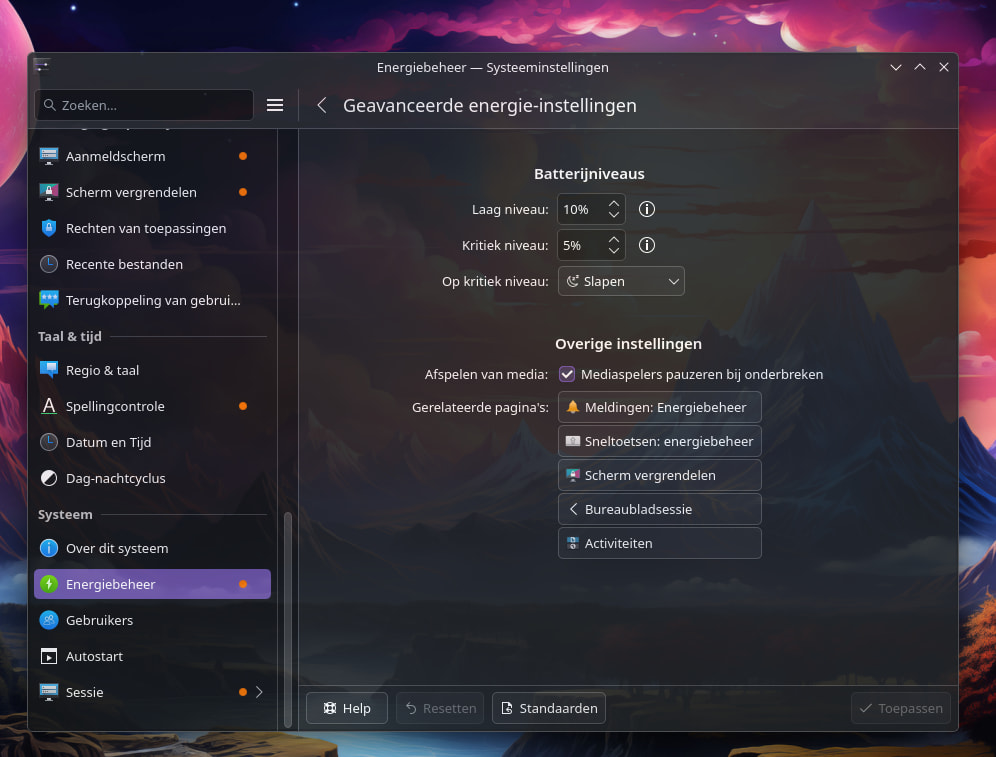The width and height of the screenshot is (996, 757).
Task: Click info icon next to Laag niveau
Action: pyautogui.click(x=647, y=210)
